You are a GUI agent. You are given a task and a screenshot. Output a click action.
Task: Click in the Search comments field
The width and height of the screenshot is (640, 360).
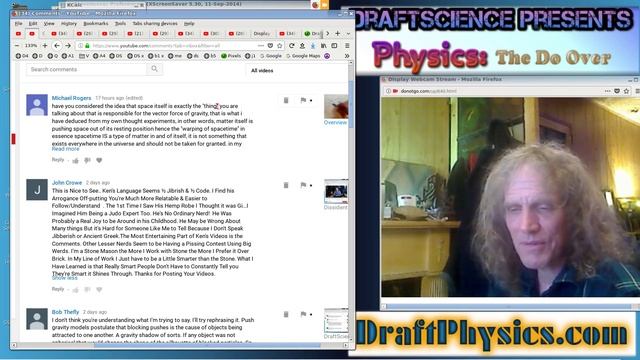(x=87, y=69)
